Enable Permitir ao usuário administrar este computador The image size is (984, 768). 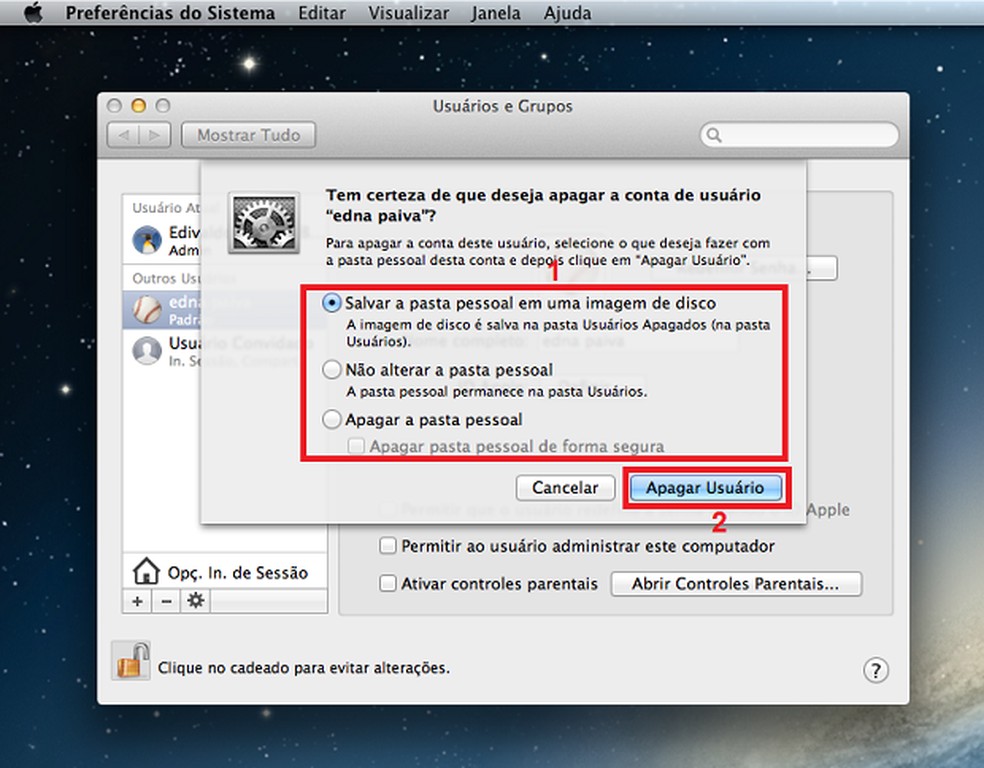pos(388,545)
